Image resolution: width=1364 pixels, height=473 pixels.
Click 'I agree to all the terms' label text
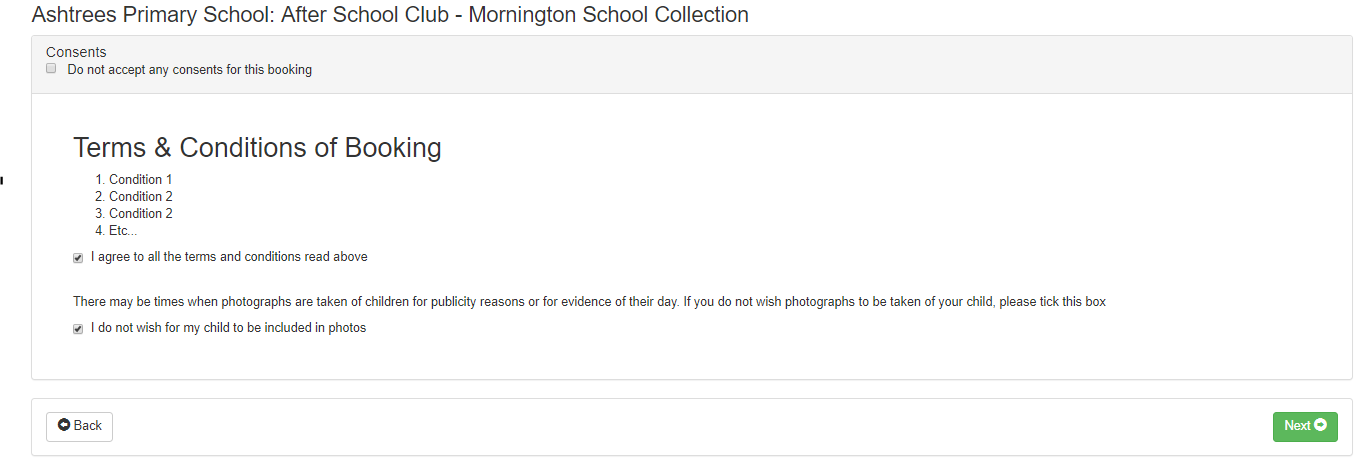coord(229,257)
